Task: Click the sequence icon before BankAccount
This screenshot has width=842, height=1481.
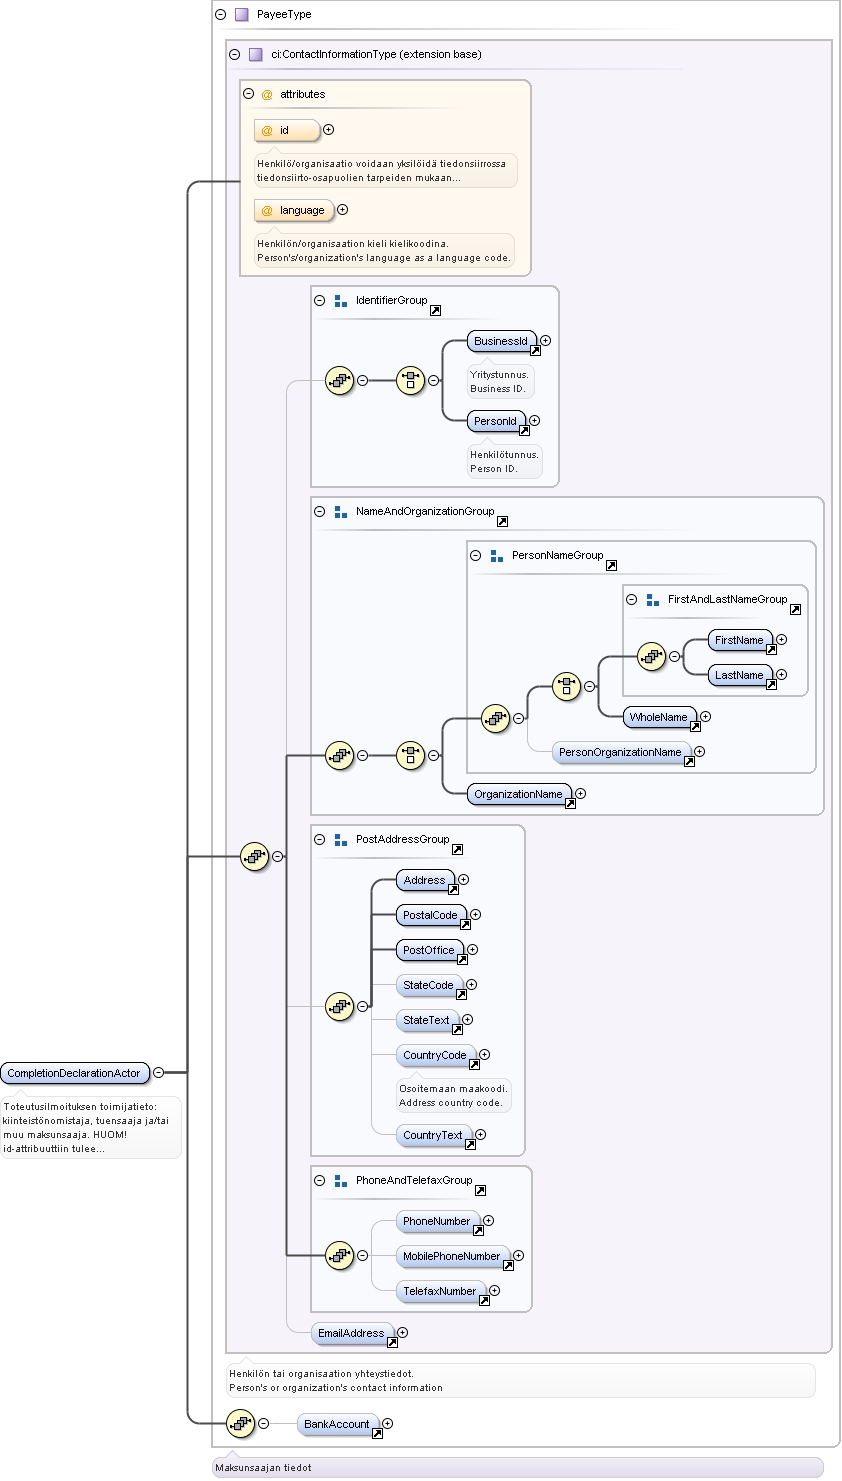Action: (241, 1424)
